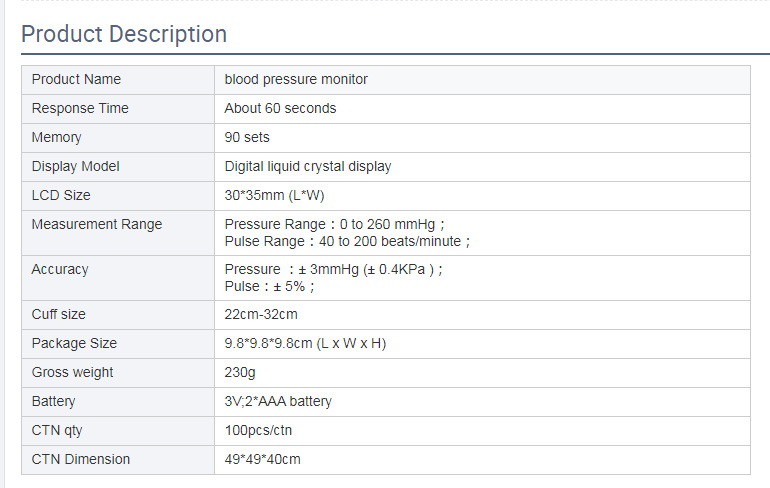This screenshot has height=488, width=770.
Task: Click the Cuff size value '22cm-32cm'
Action: (261, 314)
